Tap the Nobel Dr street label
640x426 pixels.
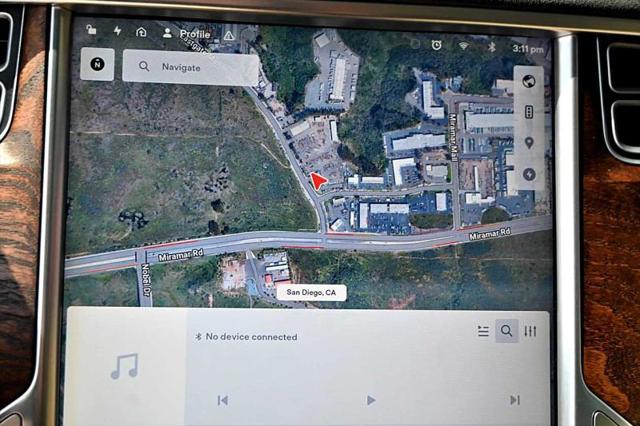coord(145,281)
